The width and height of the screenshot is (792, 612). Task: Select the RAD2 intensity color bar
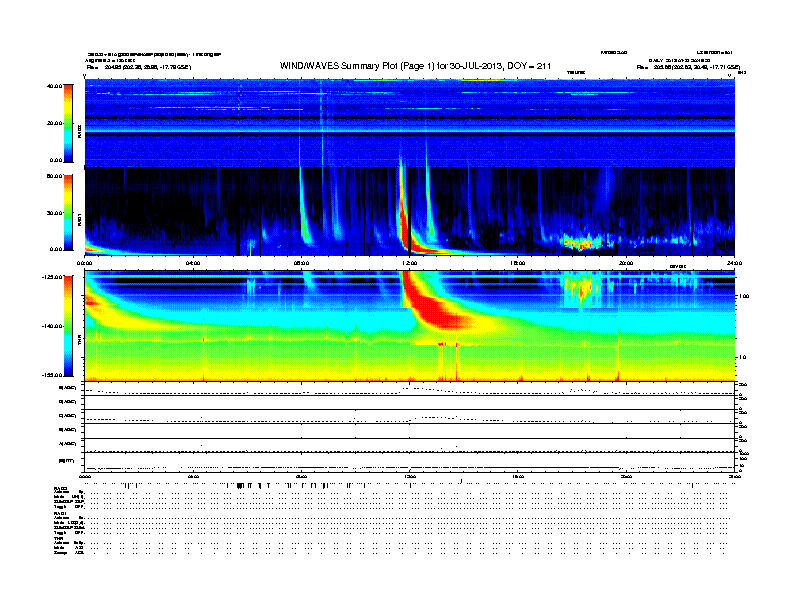[68, 123]
